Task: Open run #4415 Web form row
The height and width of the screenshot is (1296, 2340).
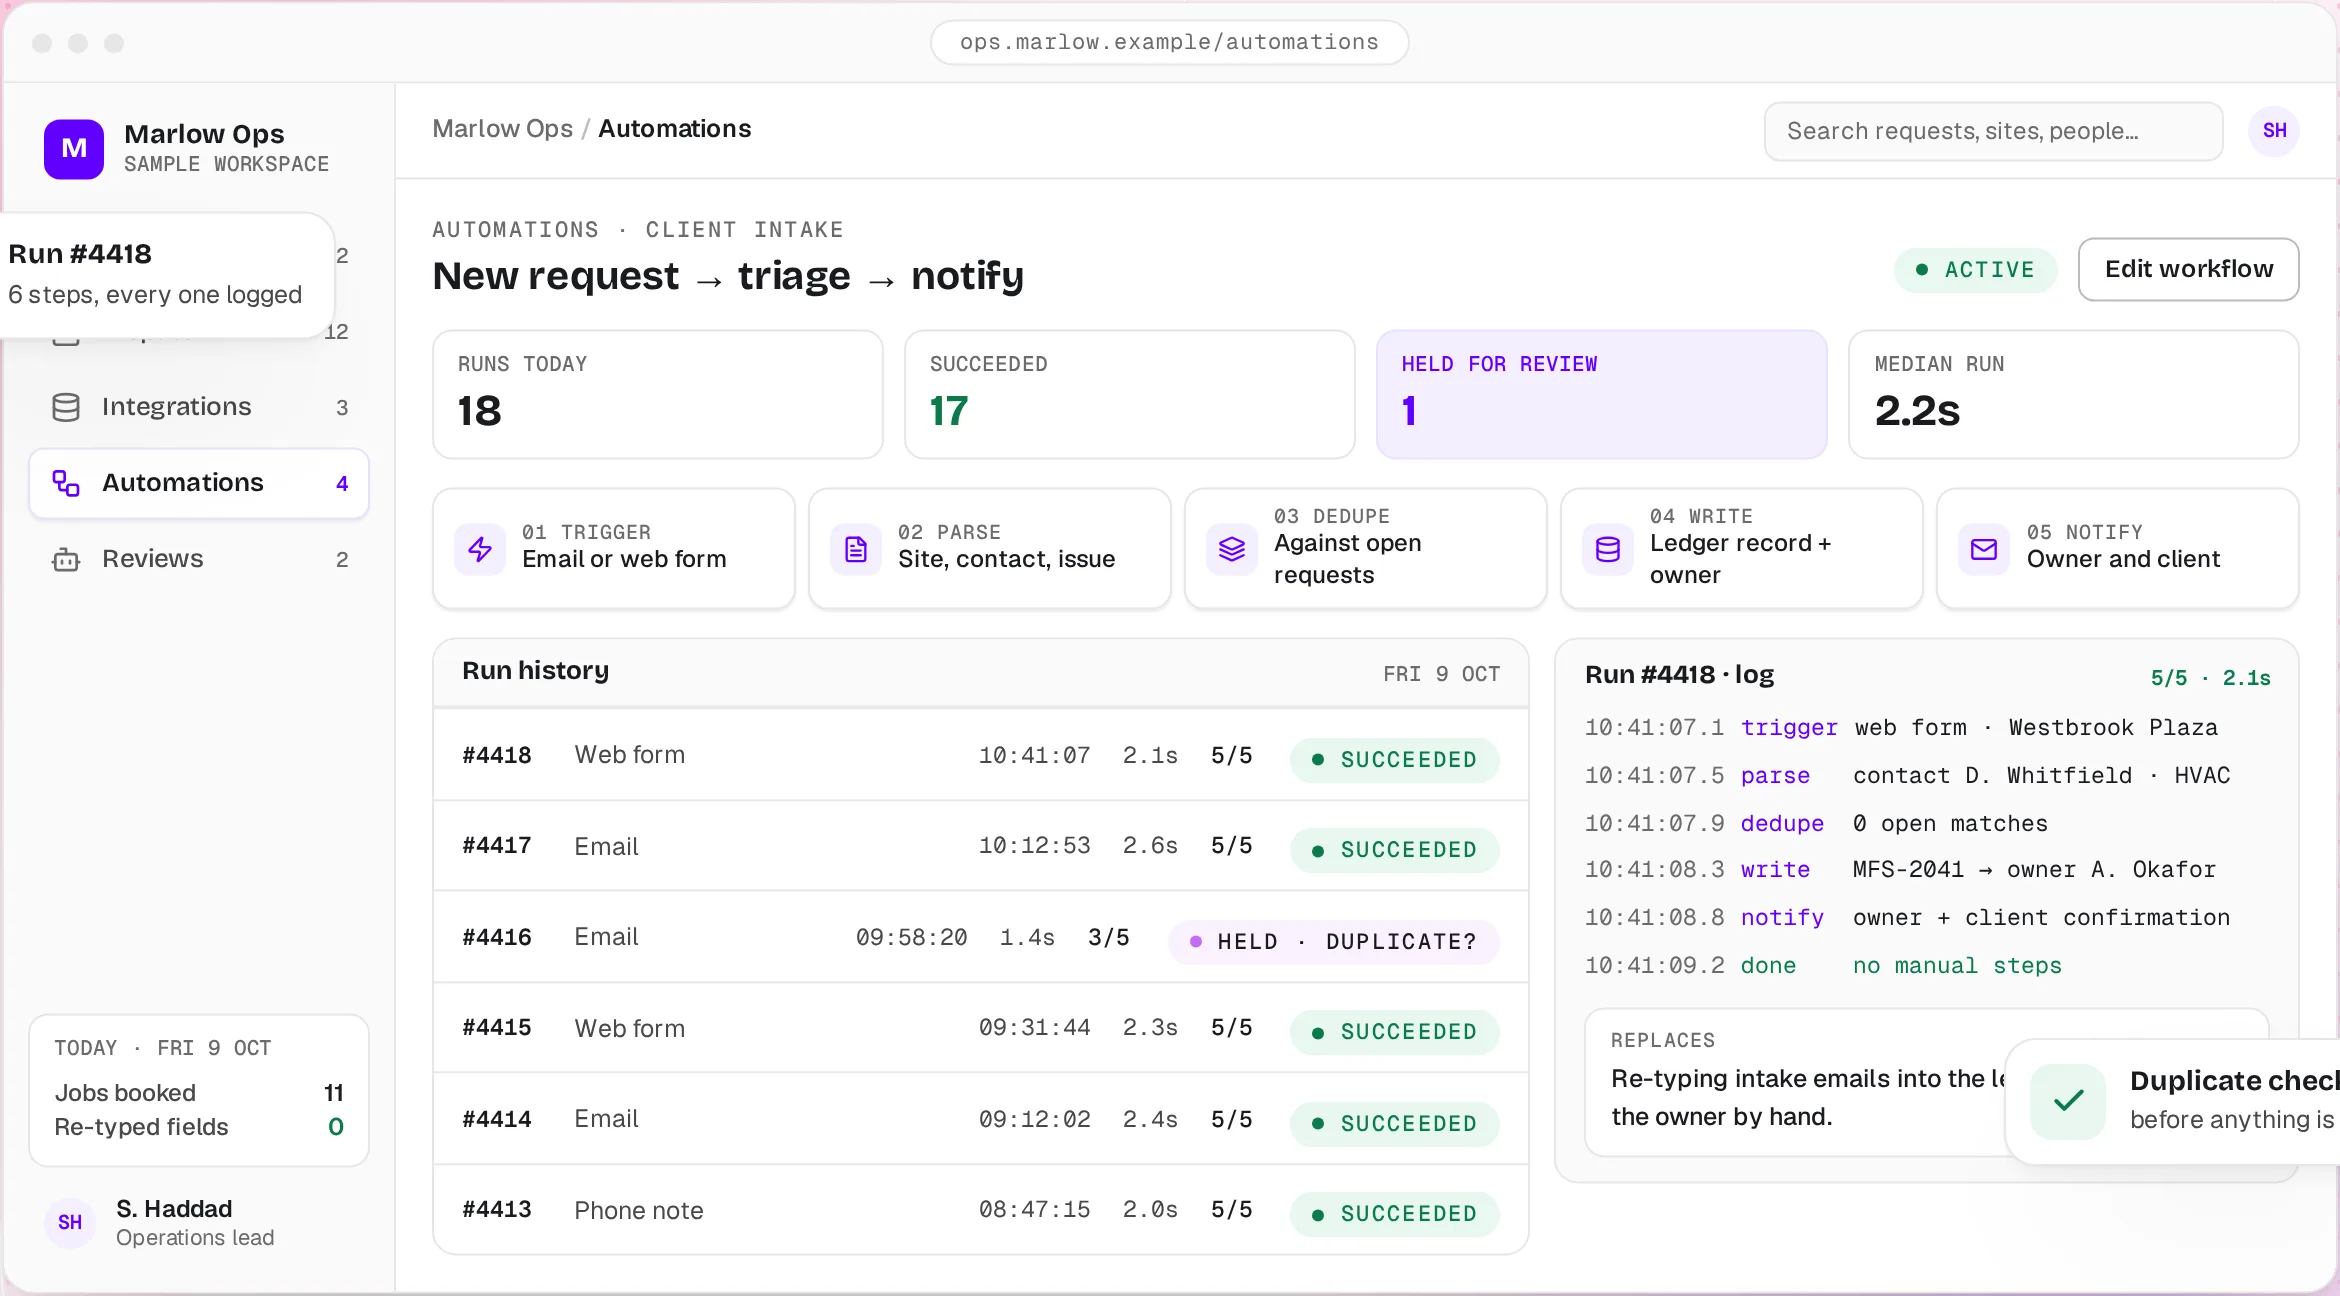Action: coord(981,1028)
